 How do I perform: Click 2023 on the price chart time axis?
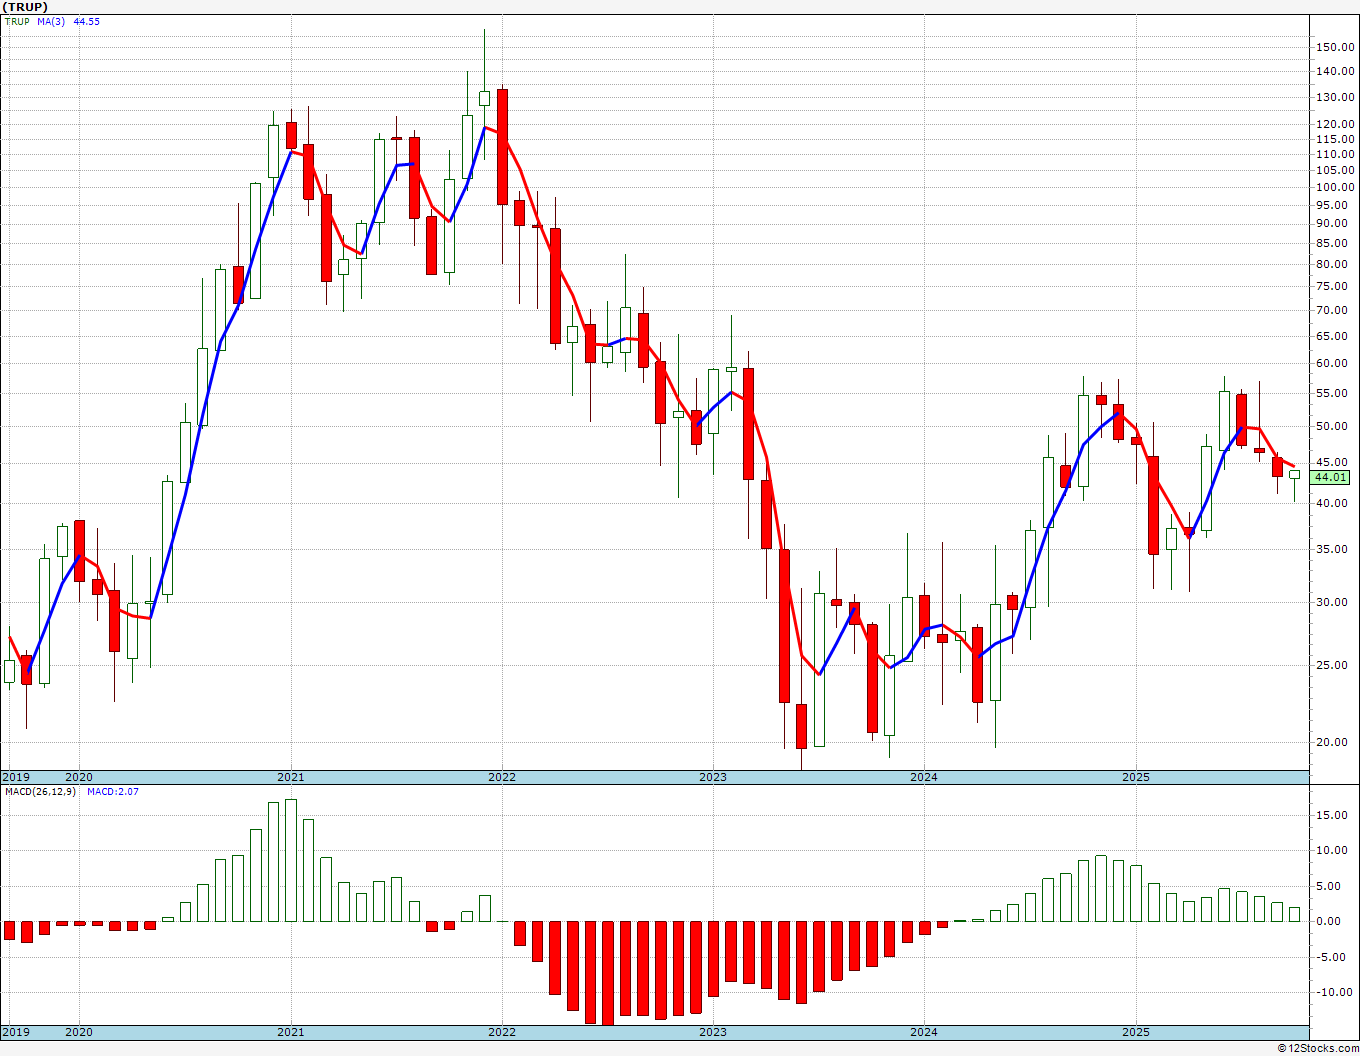tap(713, 777)
